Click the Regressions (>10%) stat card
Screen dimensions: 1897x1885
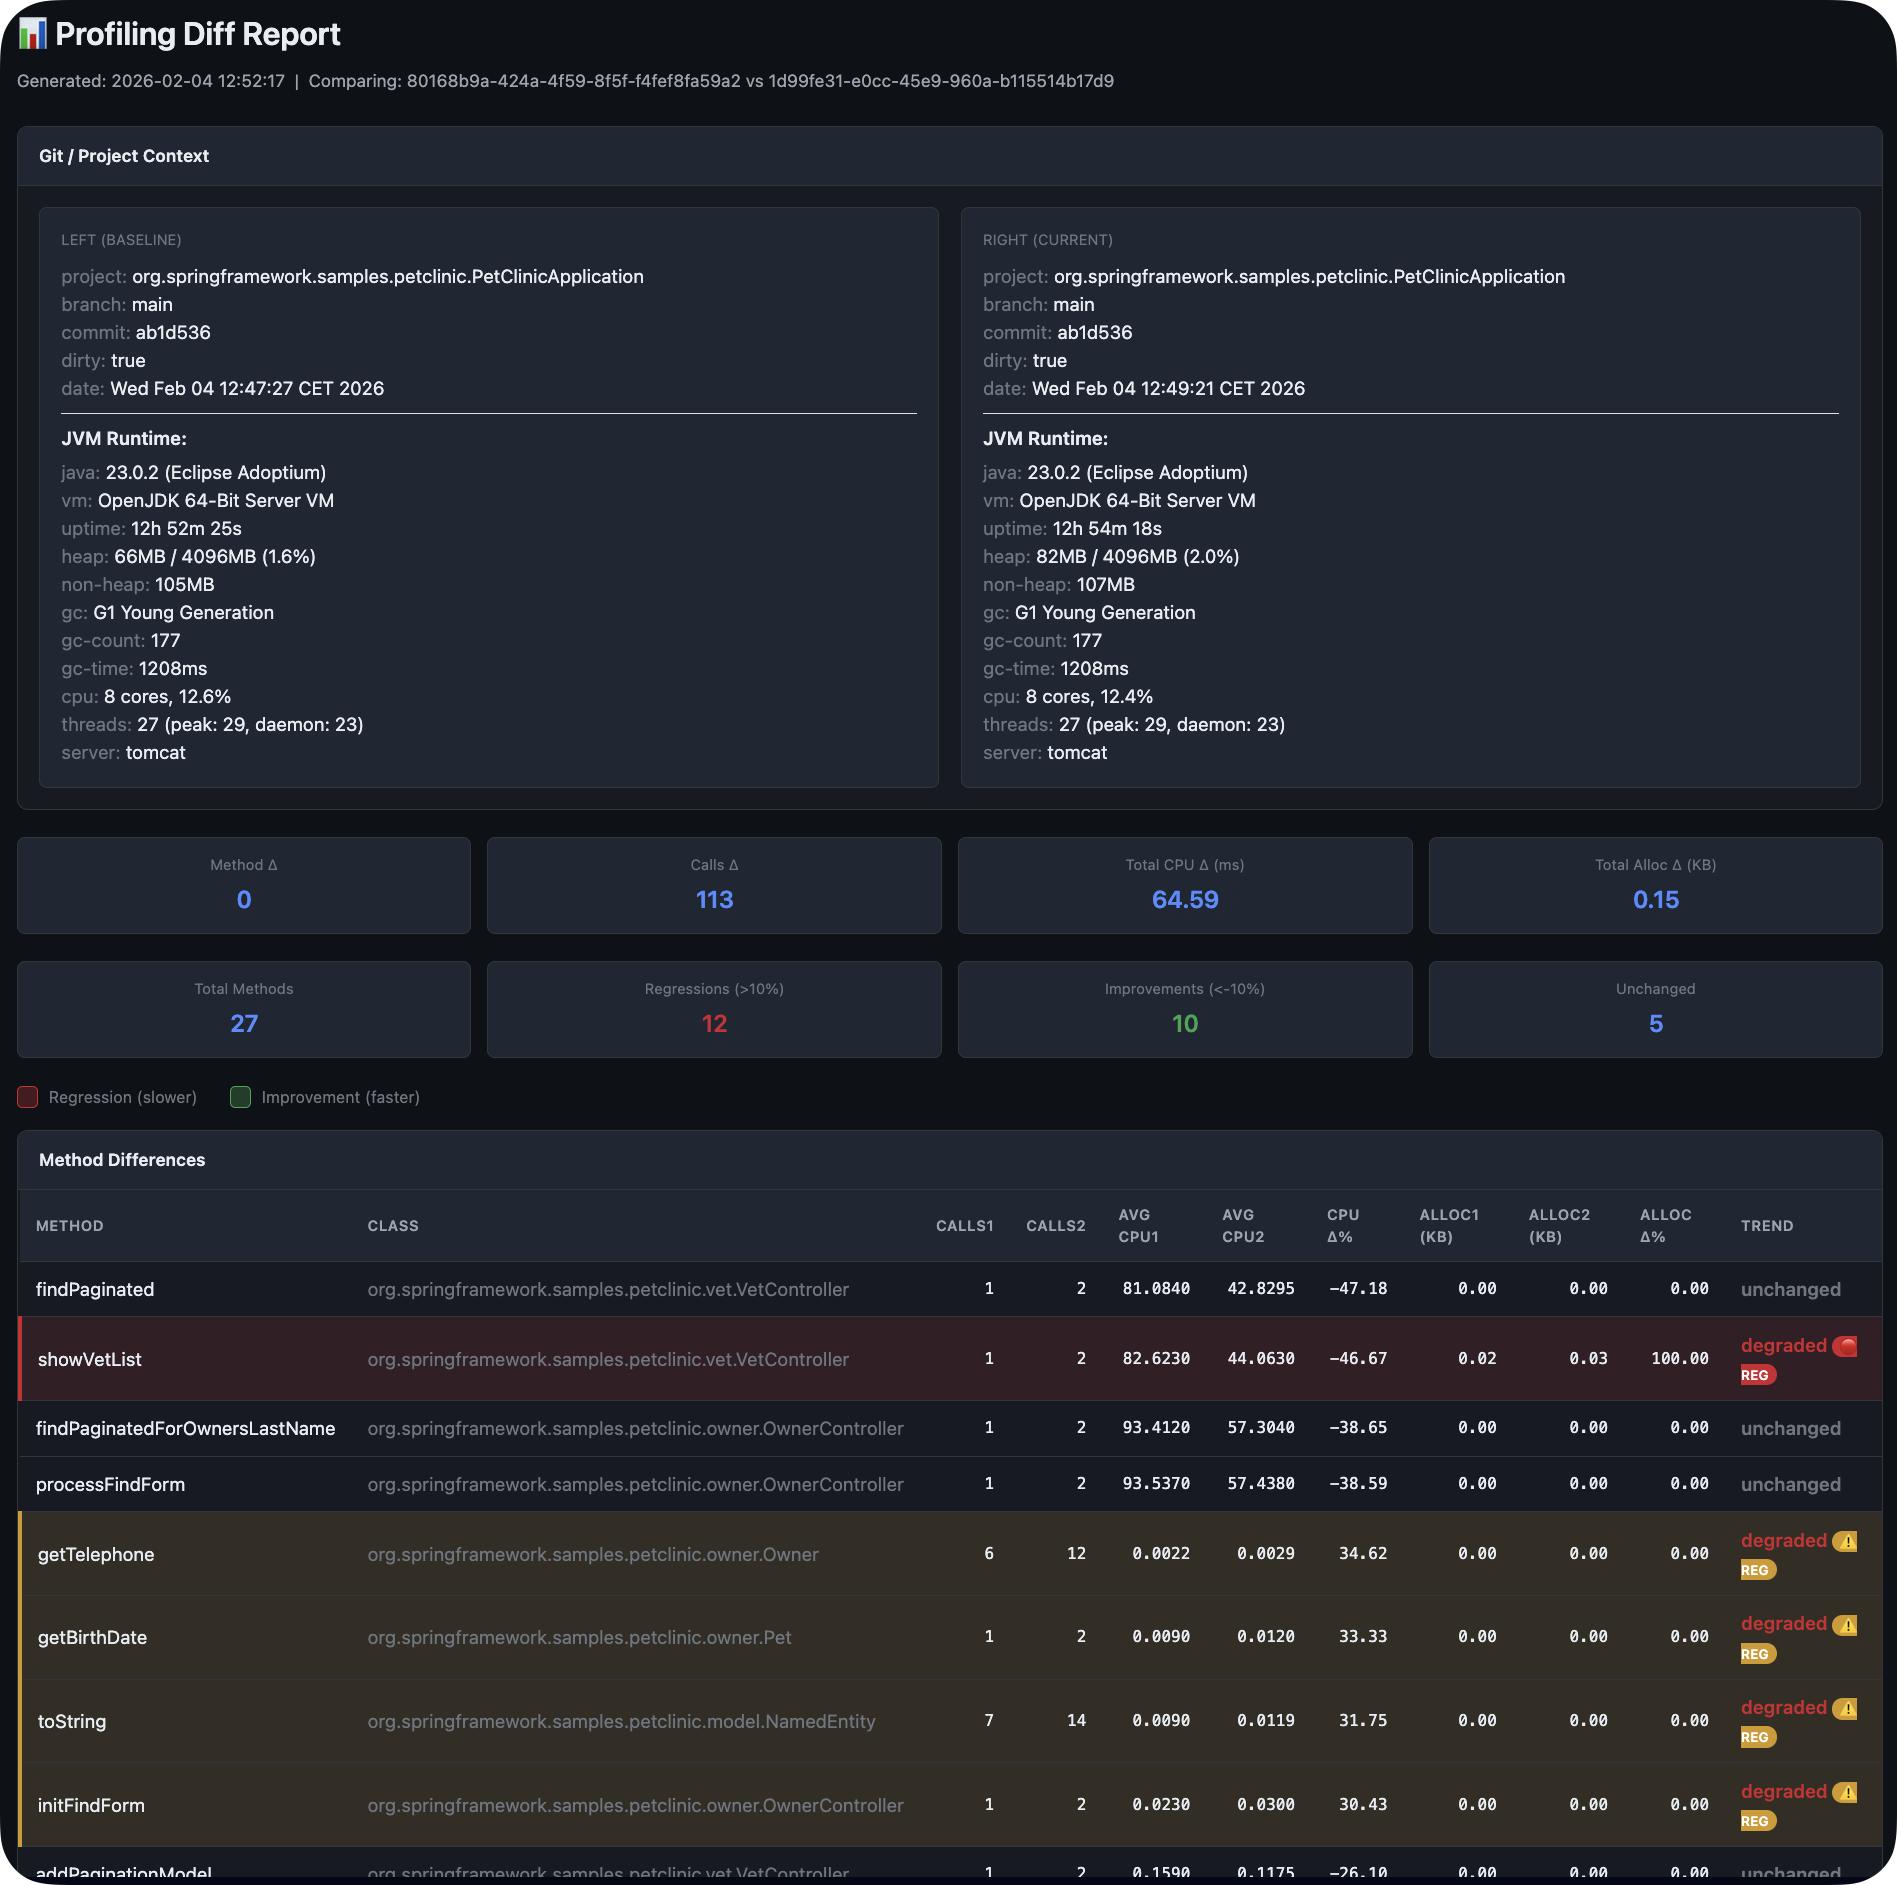(713, 1009)
